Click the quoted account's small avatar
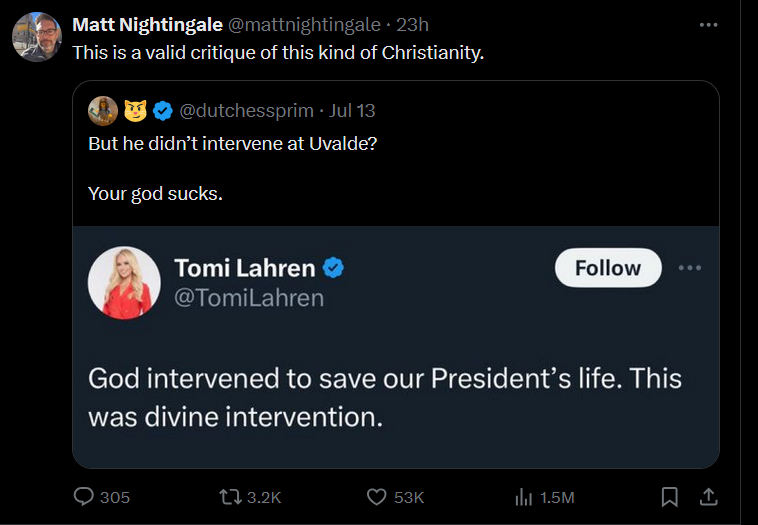 click(102, 109)
